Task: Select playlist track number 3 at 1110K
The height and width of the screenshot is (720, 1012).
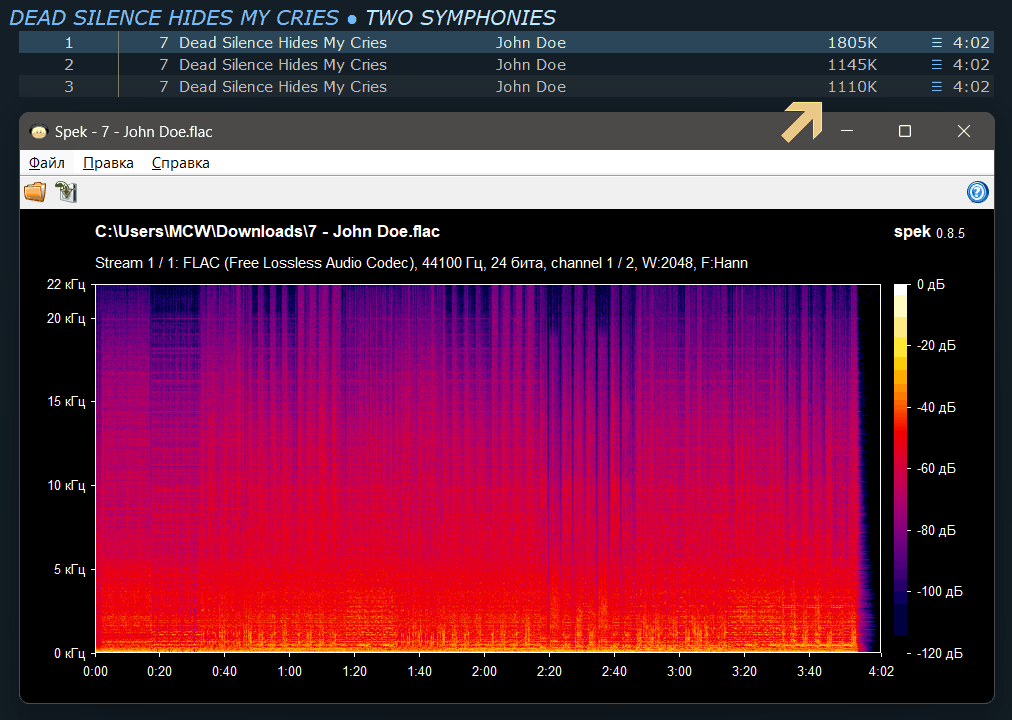Action: 283,87
